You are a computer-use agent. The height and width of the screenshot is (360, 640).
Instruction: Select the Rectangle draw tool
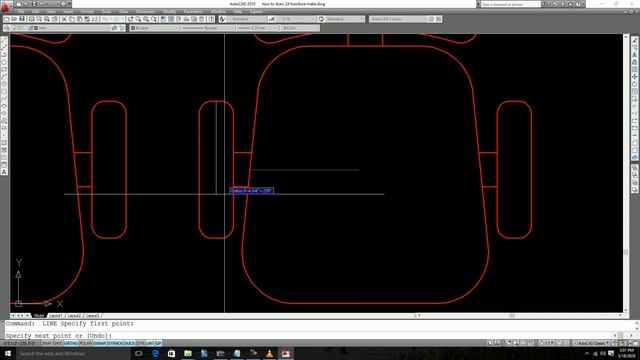pos(4,69)
